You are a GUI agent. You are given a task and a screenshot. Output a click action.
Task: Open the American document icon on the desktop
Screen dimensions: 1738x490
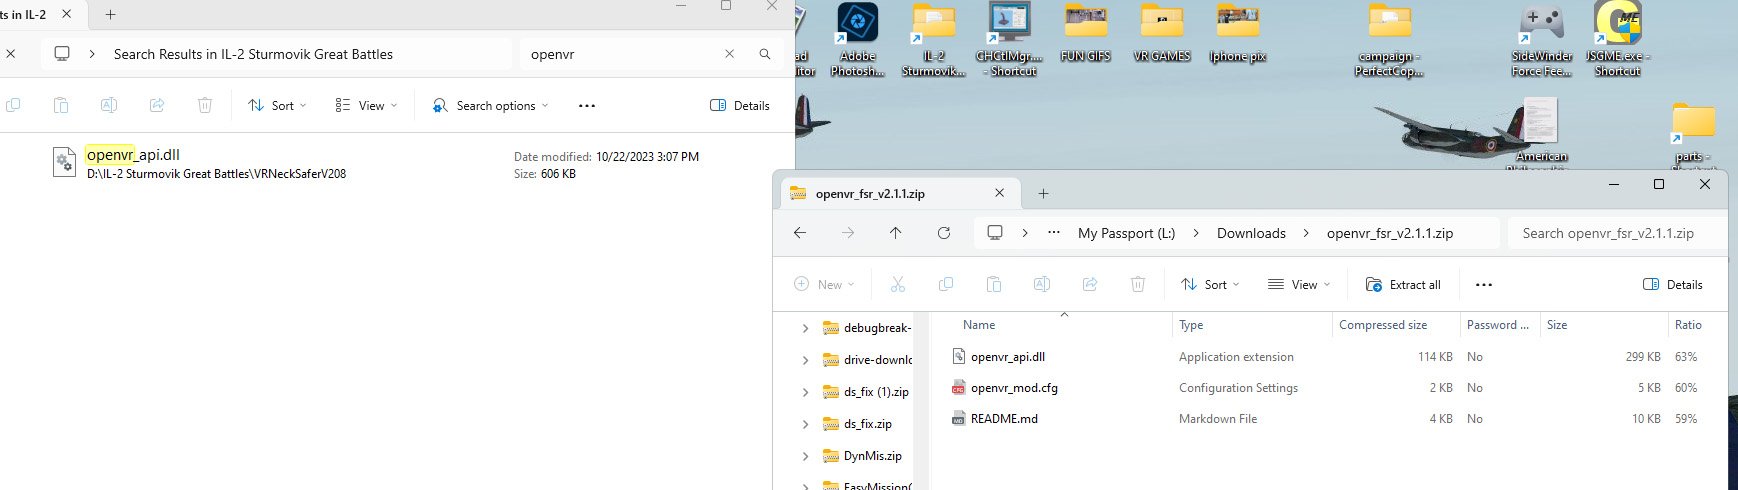tap(1541, 130)
